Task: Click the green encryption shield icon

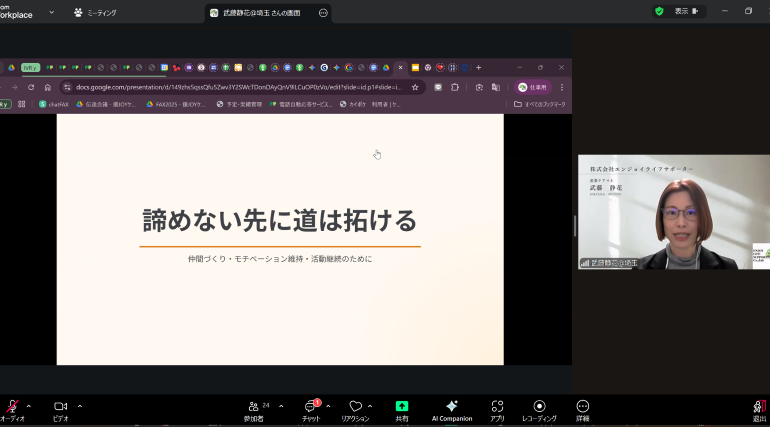Action: (659, 11)
